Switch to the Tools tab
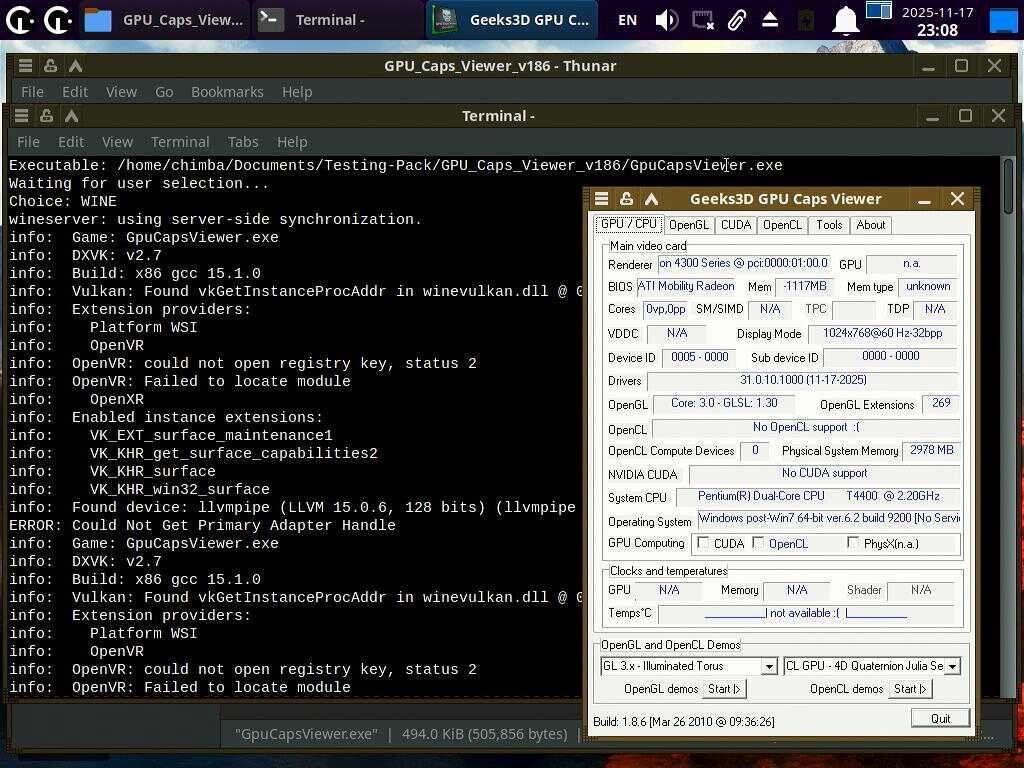Viewport: 1024px width, 768px height. (x=829, y=225)
